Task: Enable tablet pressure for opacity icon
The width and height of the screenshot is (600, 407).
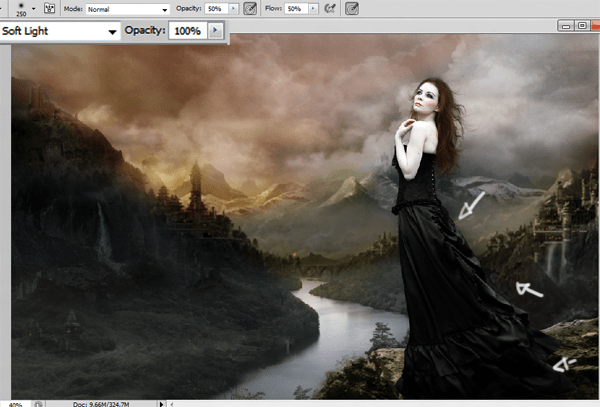Action: [x=250, y=8]
